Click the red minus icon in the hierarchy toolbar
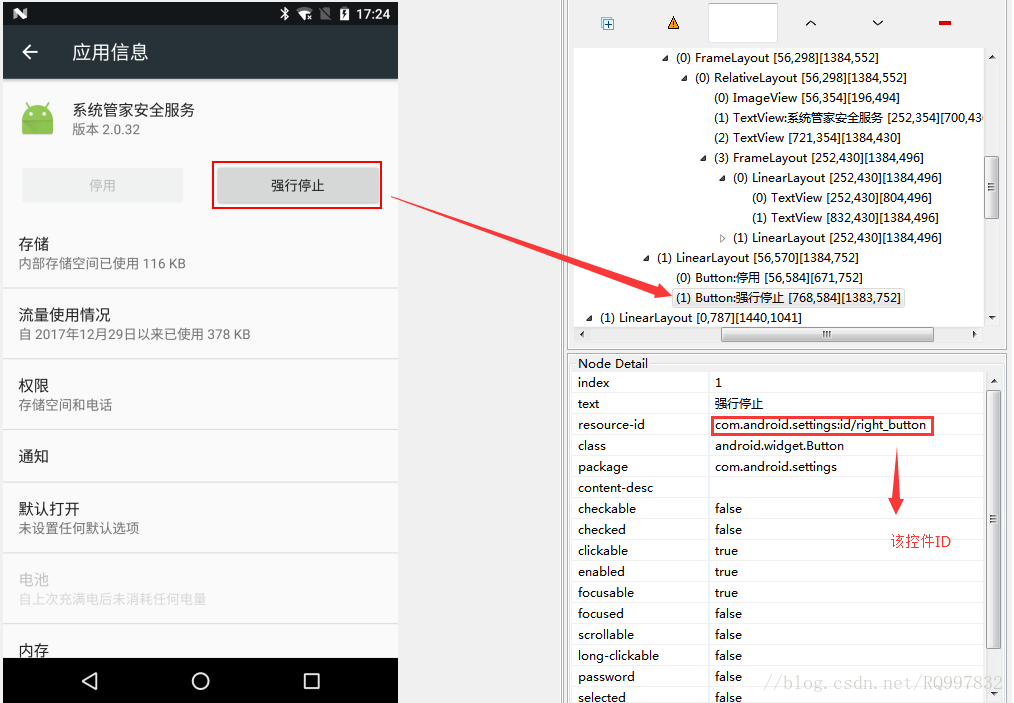This screenshot has width=1014, height=703. [x=945, y=23]
